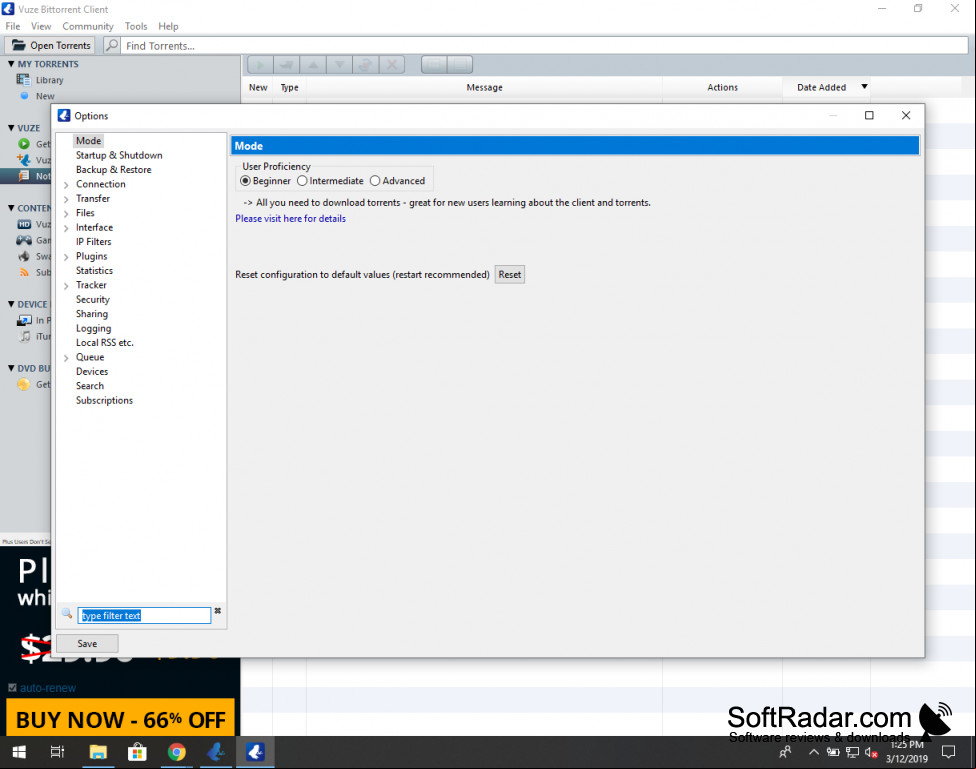The width and height of the screenshot is (976, 769).
Task: Click the Message column header
Action: click(484, 87)
